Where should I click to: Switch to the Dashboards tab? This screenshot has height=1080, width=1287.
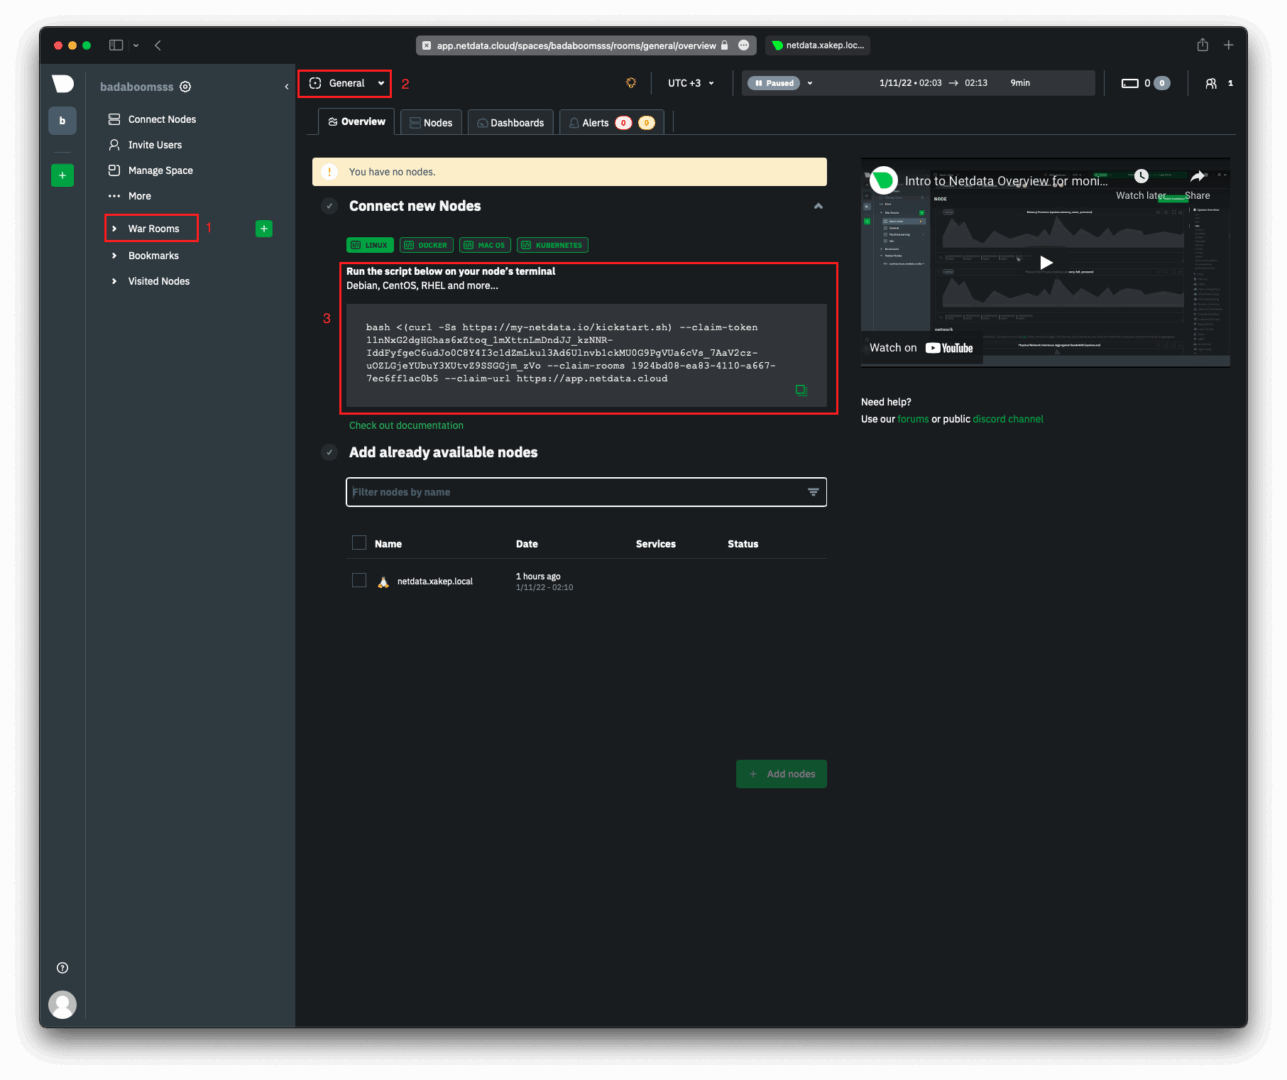point(510,123)
